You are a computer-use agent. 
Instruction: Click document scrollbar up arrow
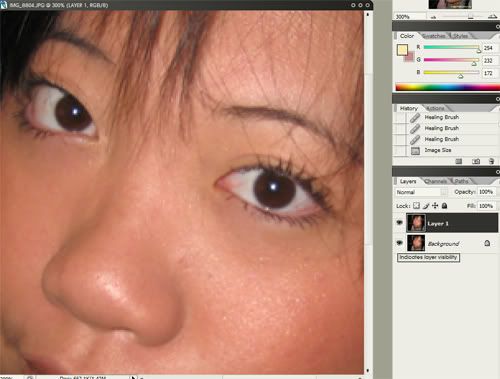pos(368,15)
